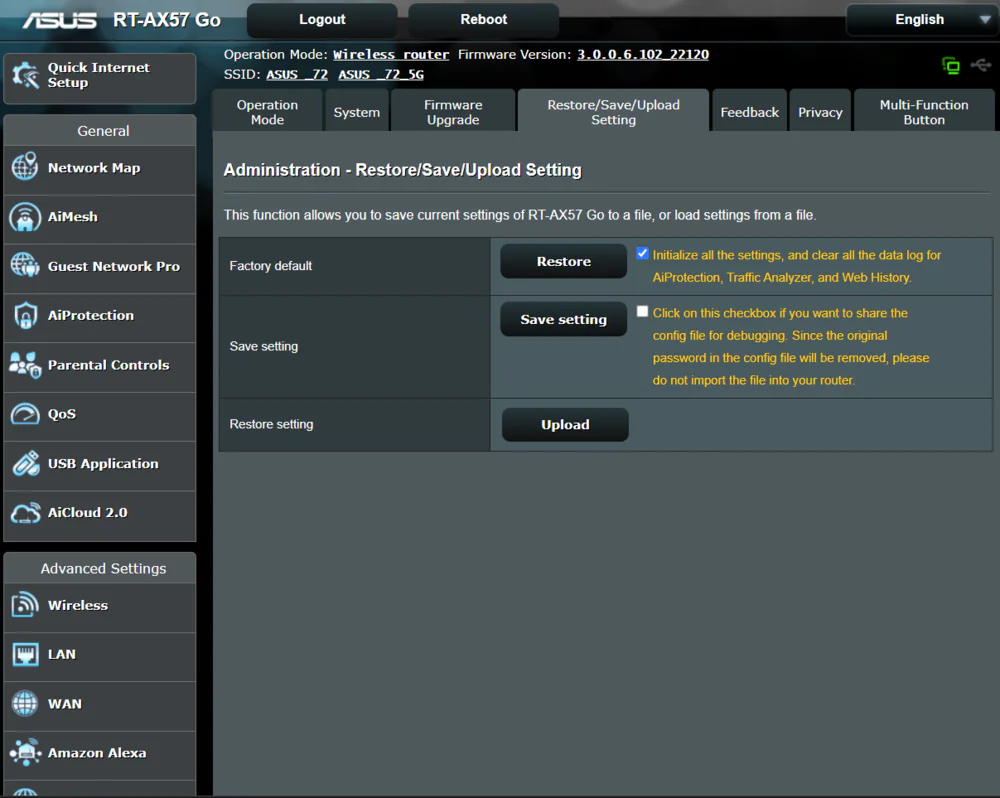Open the Privacy tab
Image resolution: width=1000 pixels, height=798 pixels.
click(820, 112)
